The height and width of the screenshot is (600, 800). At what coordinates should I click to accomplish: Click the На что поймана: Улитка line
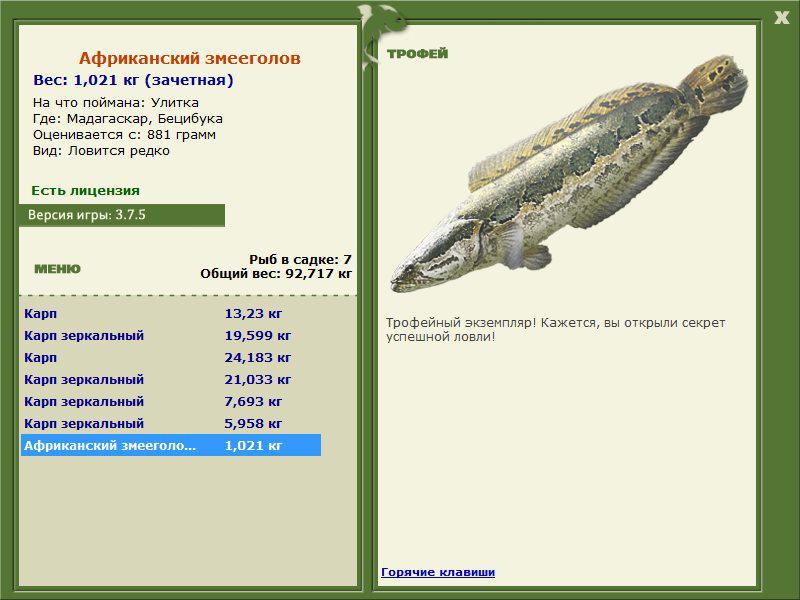click(x=116, y=103)
